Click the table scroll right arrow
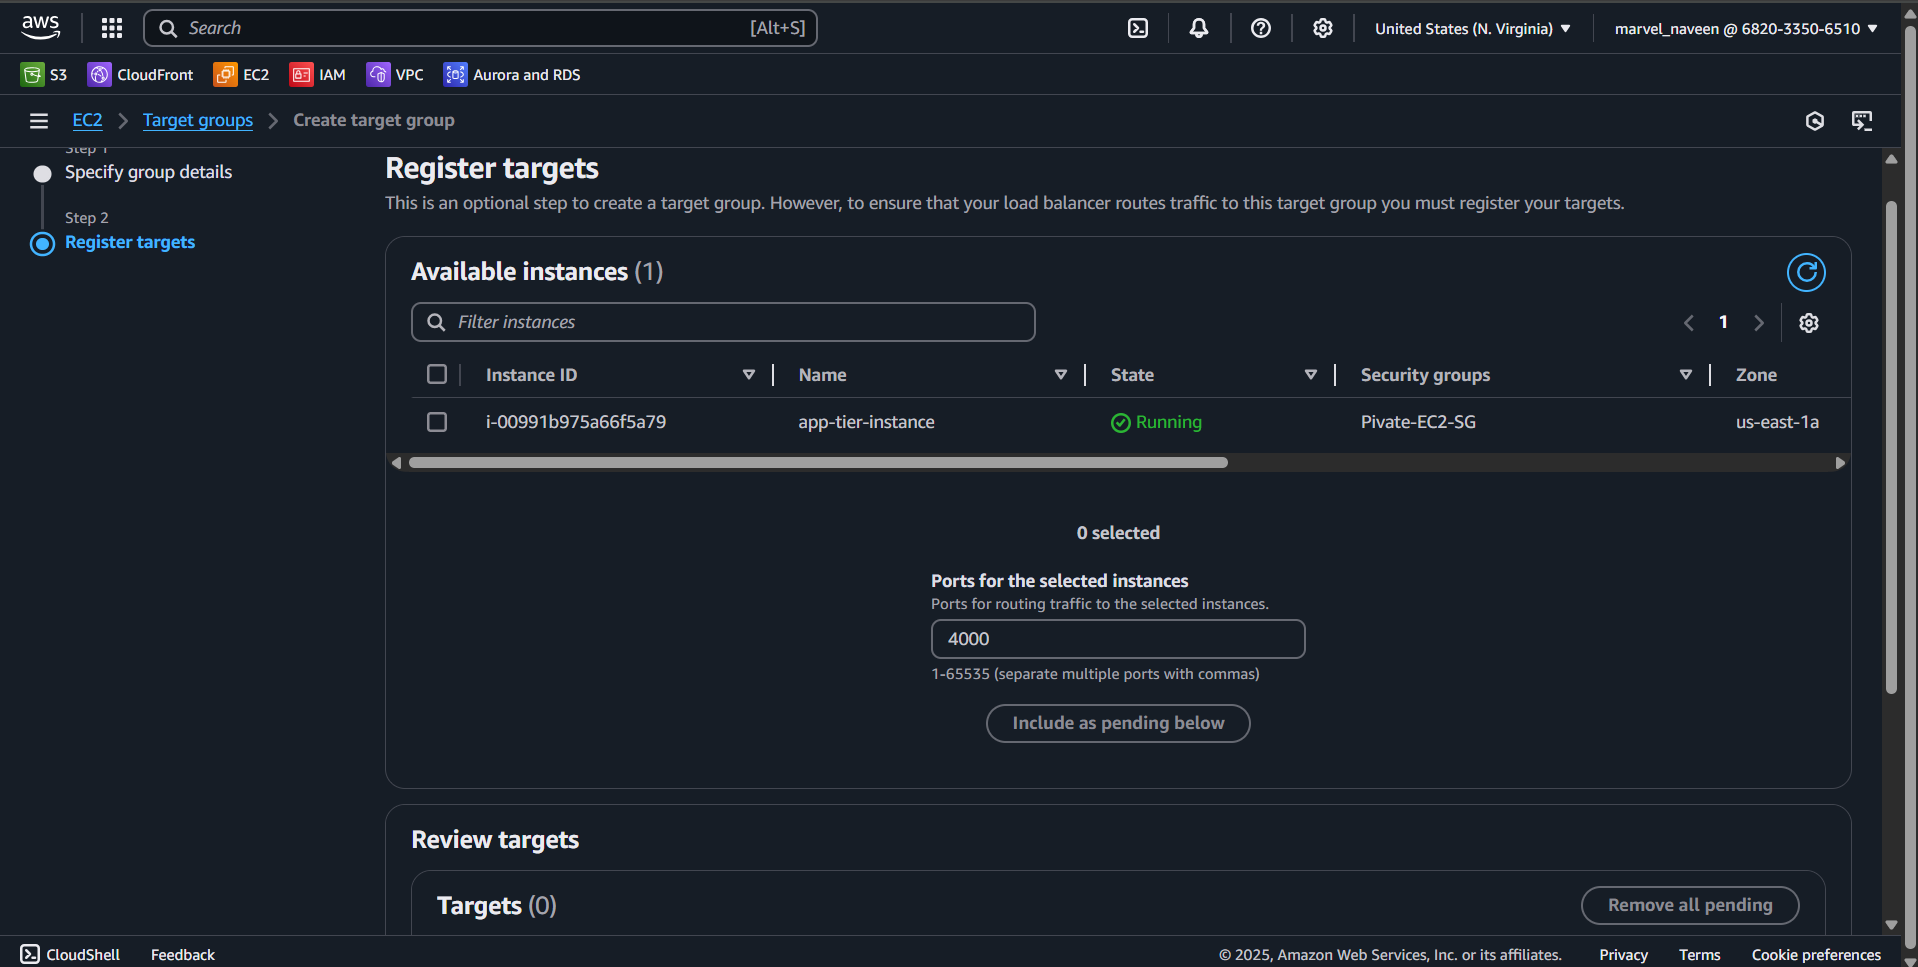 pos(1840,463)
